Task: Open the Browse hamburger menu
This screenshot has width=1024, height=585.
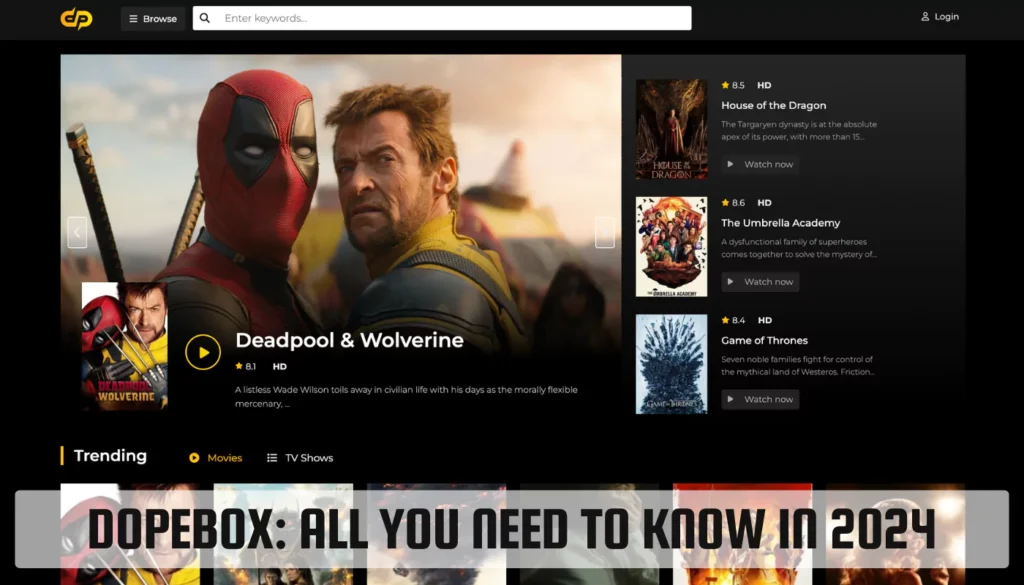Action: coord(153,18)
